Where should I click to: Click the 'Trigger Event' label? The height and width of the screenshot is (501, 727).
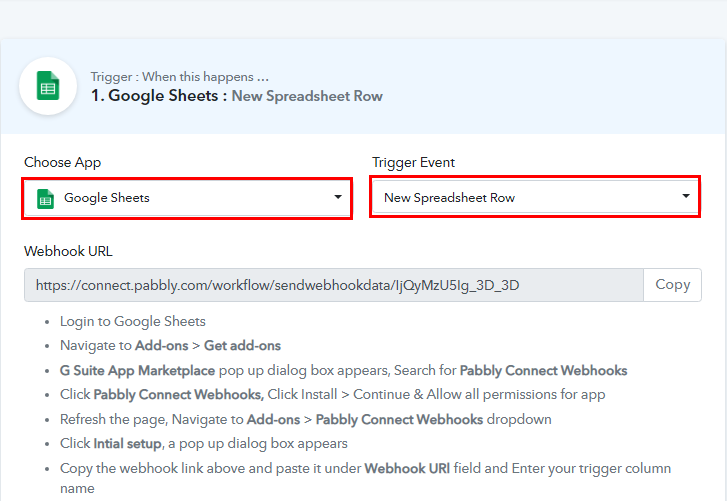(x=413, y=162)
